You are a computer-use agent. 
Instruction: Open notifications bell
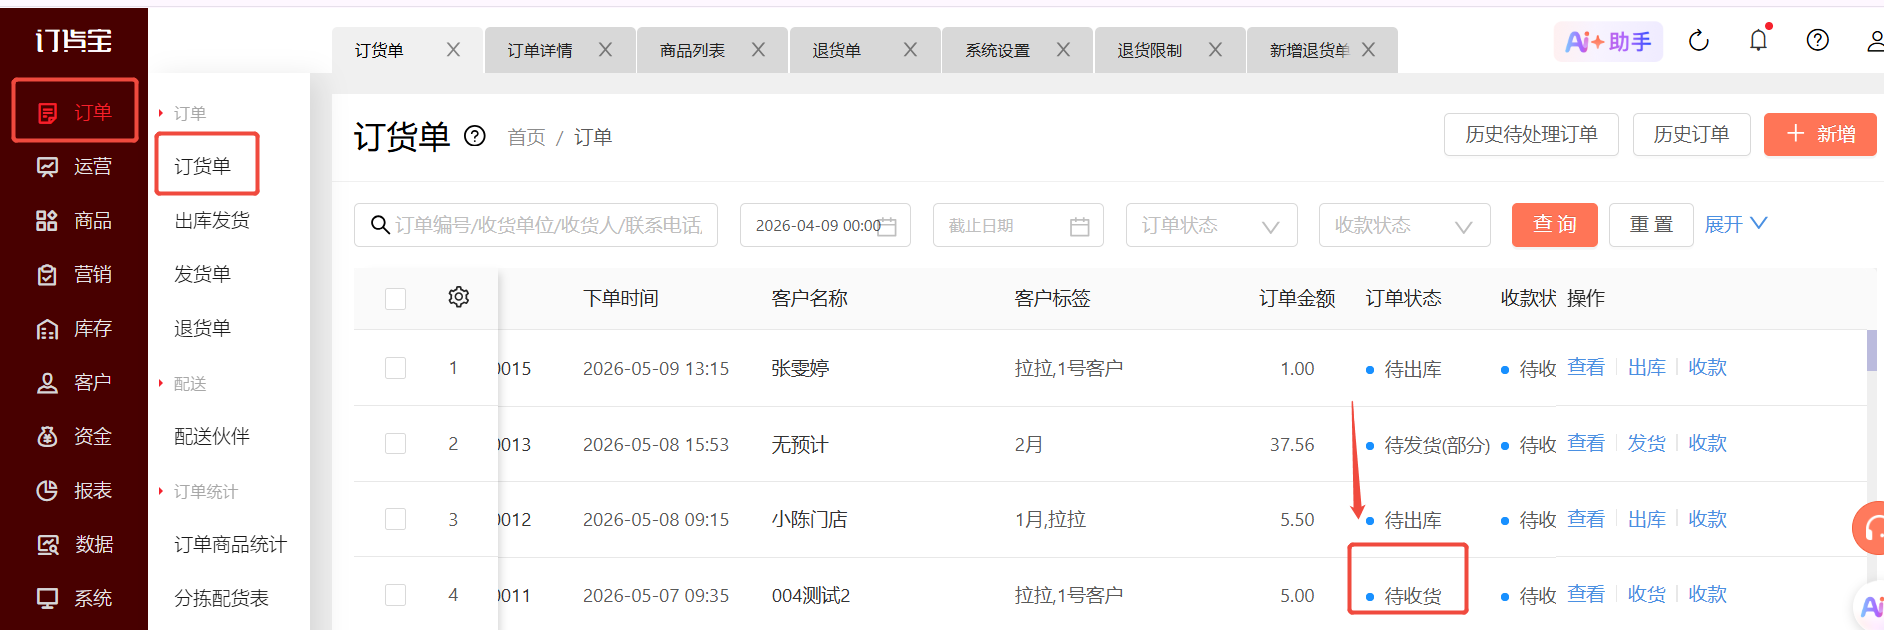click(x=1759, y=40)
